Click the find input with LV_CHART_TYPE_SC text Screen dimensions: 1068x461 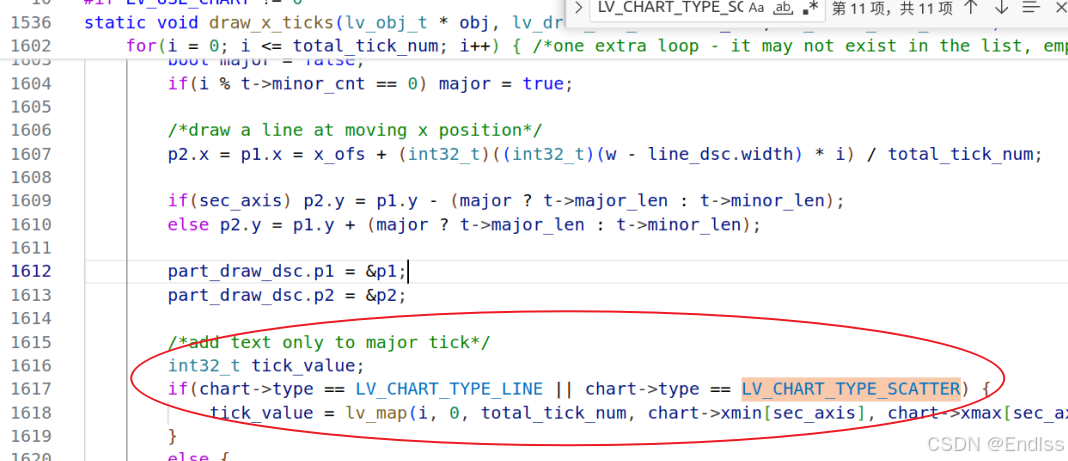670,7
